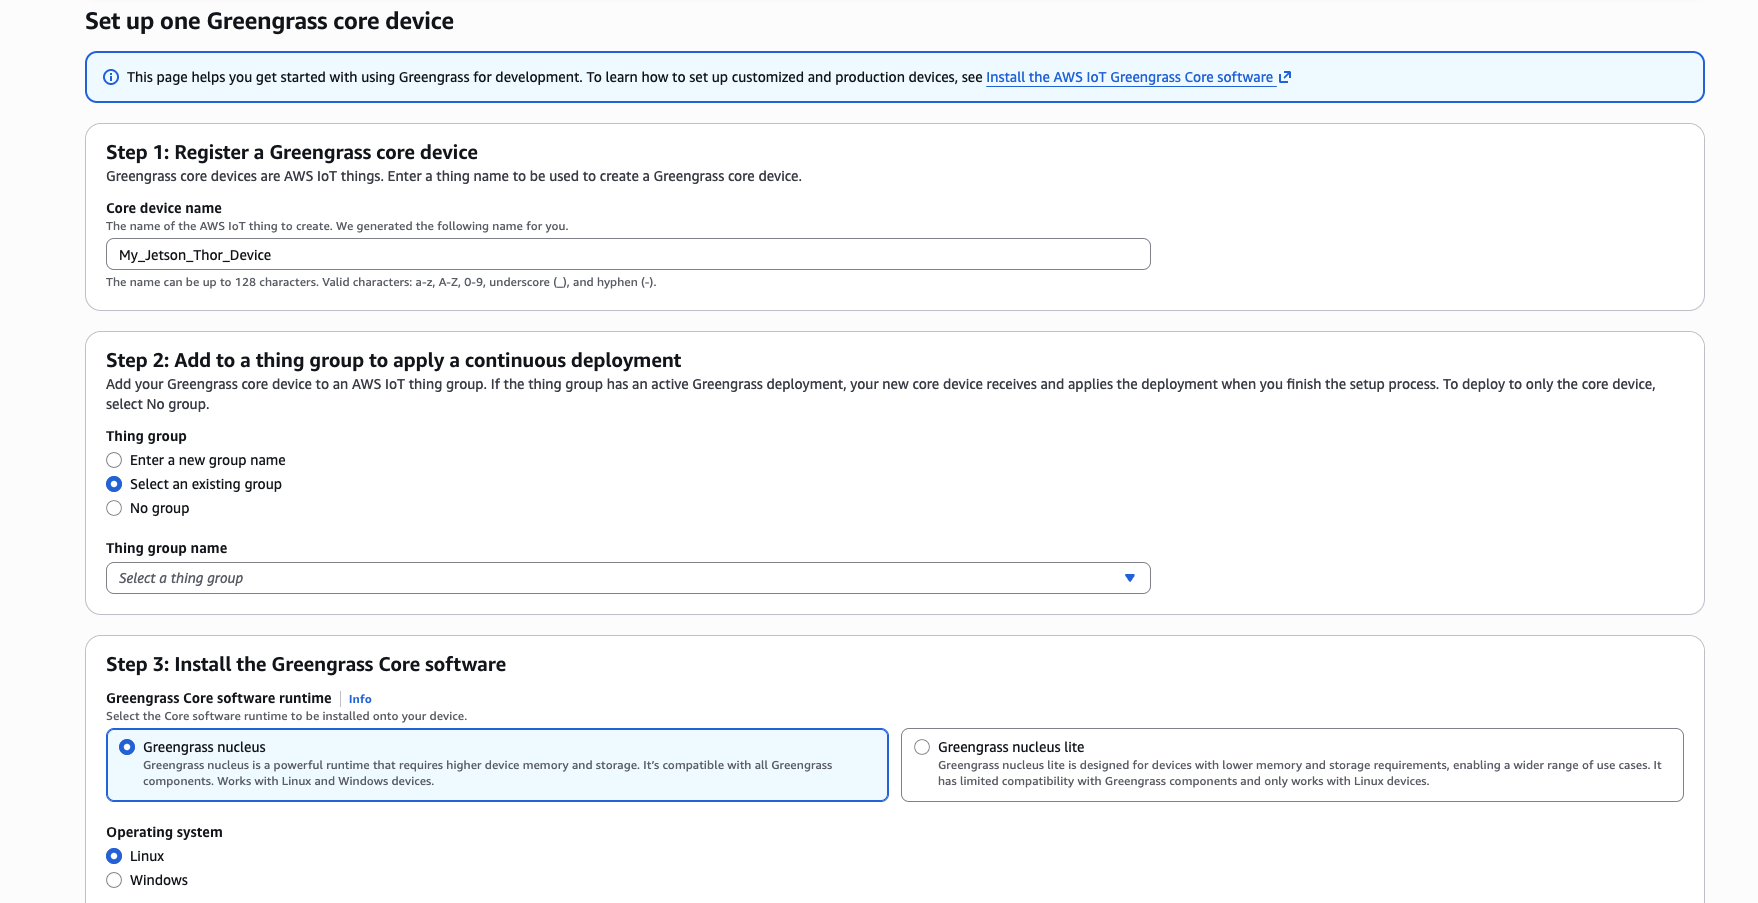
Task: Click the Greengrass nucleus description text
Action: (x=487, y=773)
